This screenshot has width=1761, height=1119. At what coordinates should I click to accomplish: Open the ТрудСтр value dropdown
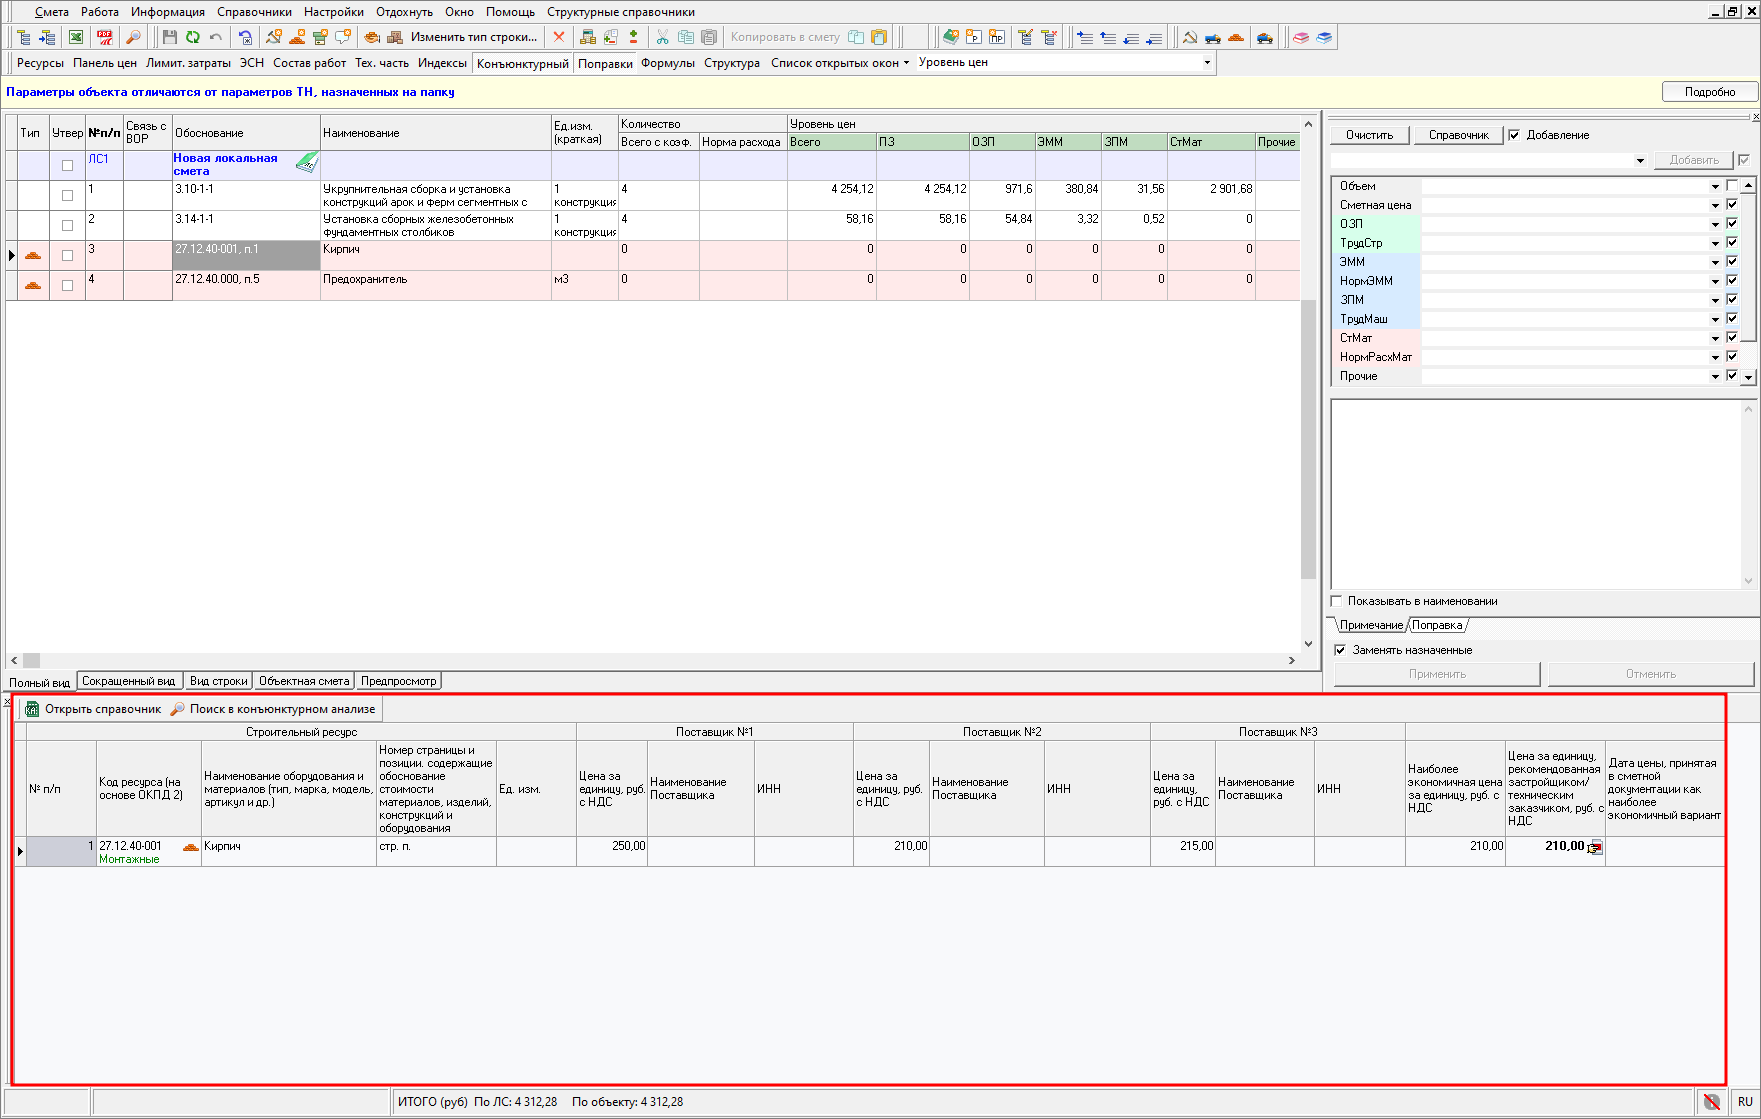pos(1715,244)
